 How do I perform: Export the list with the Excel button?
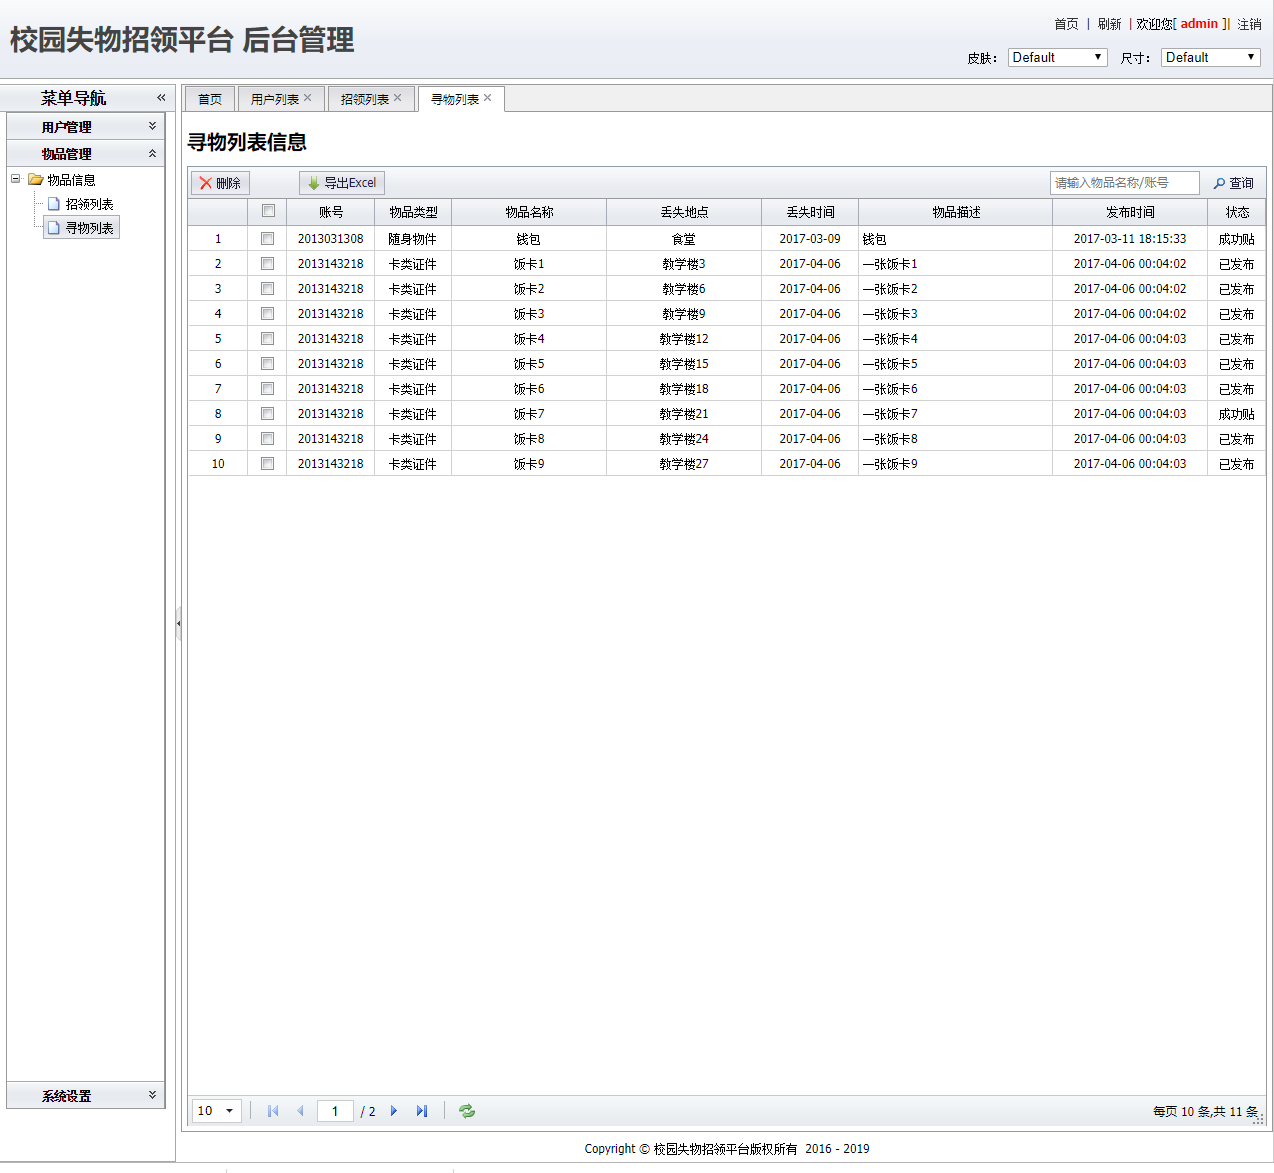[x=342, y=183]
